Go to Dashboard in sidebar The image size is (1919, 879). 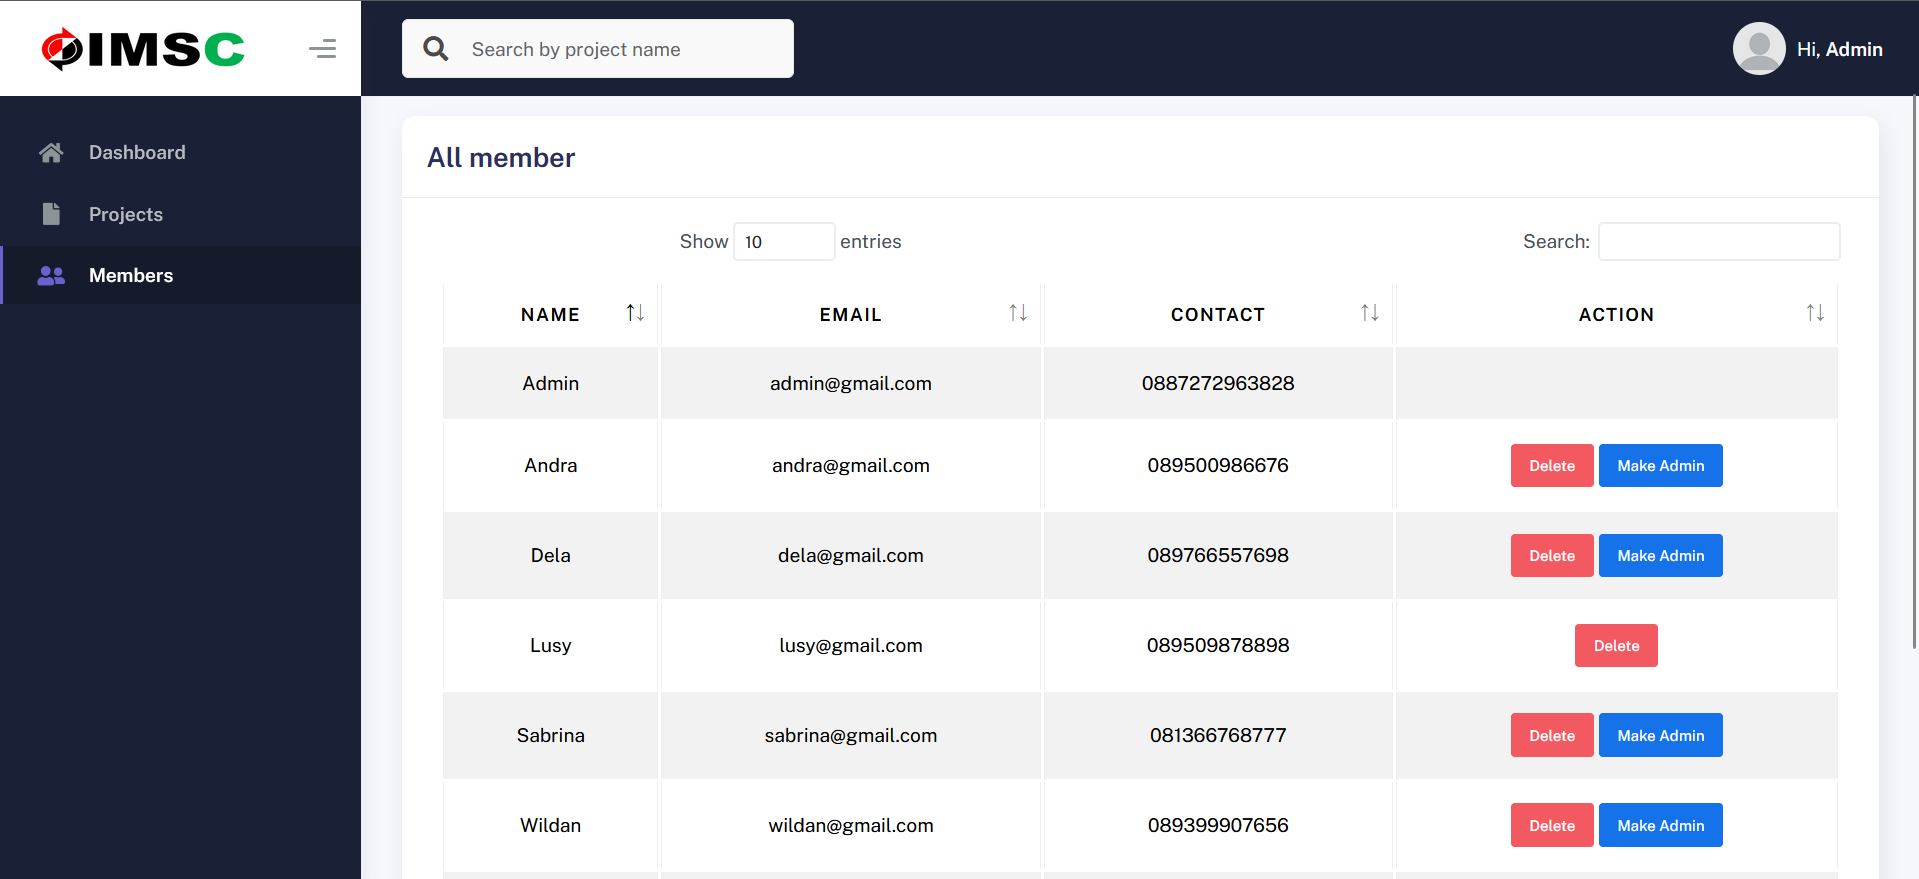[x=137, y=153]
